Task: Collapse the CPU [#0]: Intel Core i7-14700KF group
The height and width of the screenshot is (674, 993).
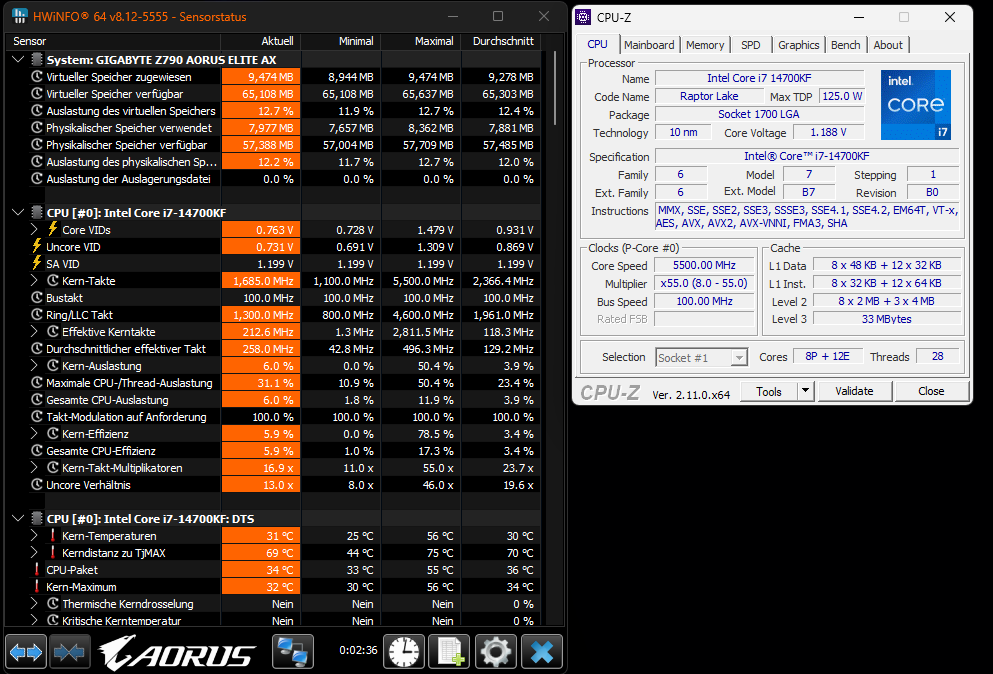Action: (x=18, y=212)
